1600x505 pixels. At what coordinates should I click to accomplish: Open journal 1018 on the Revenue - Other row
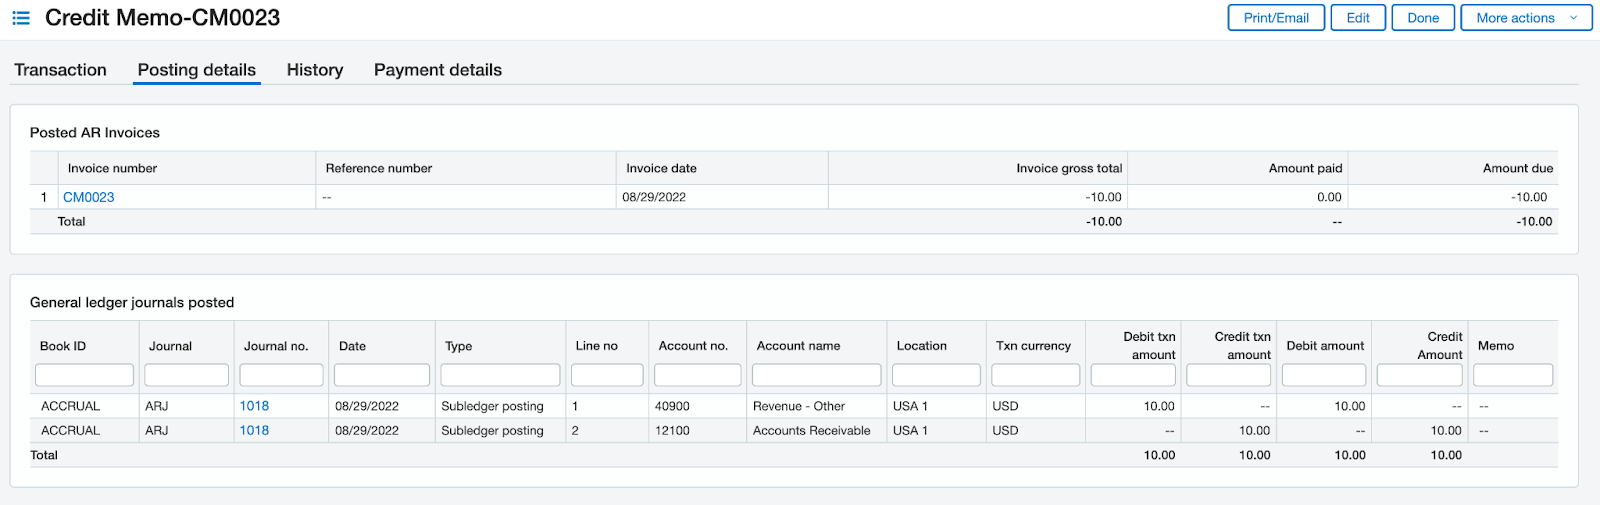click(x=254, y=406)
